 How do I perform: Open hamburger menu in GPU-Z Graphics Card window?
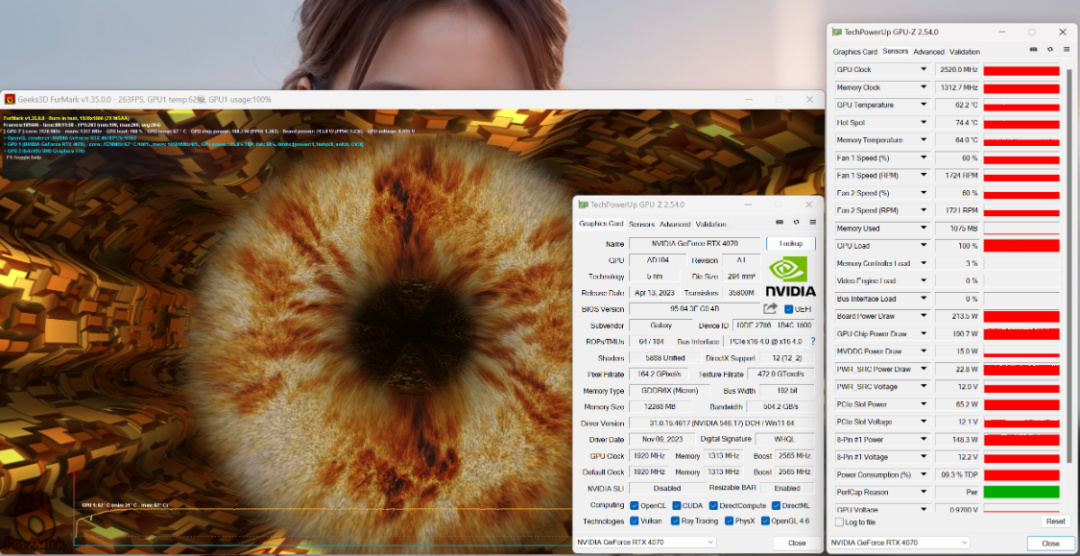tap(813, 223)
